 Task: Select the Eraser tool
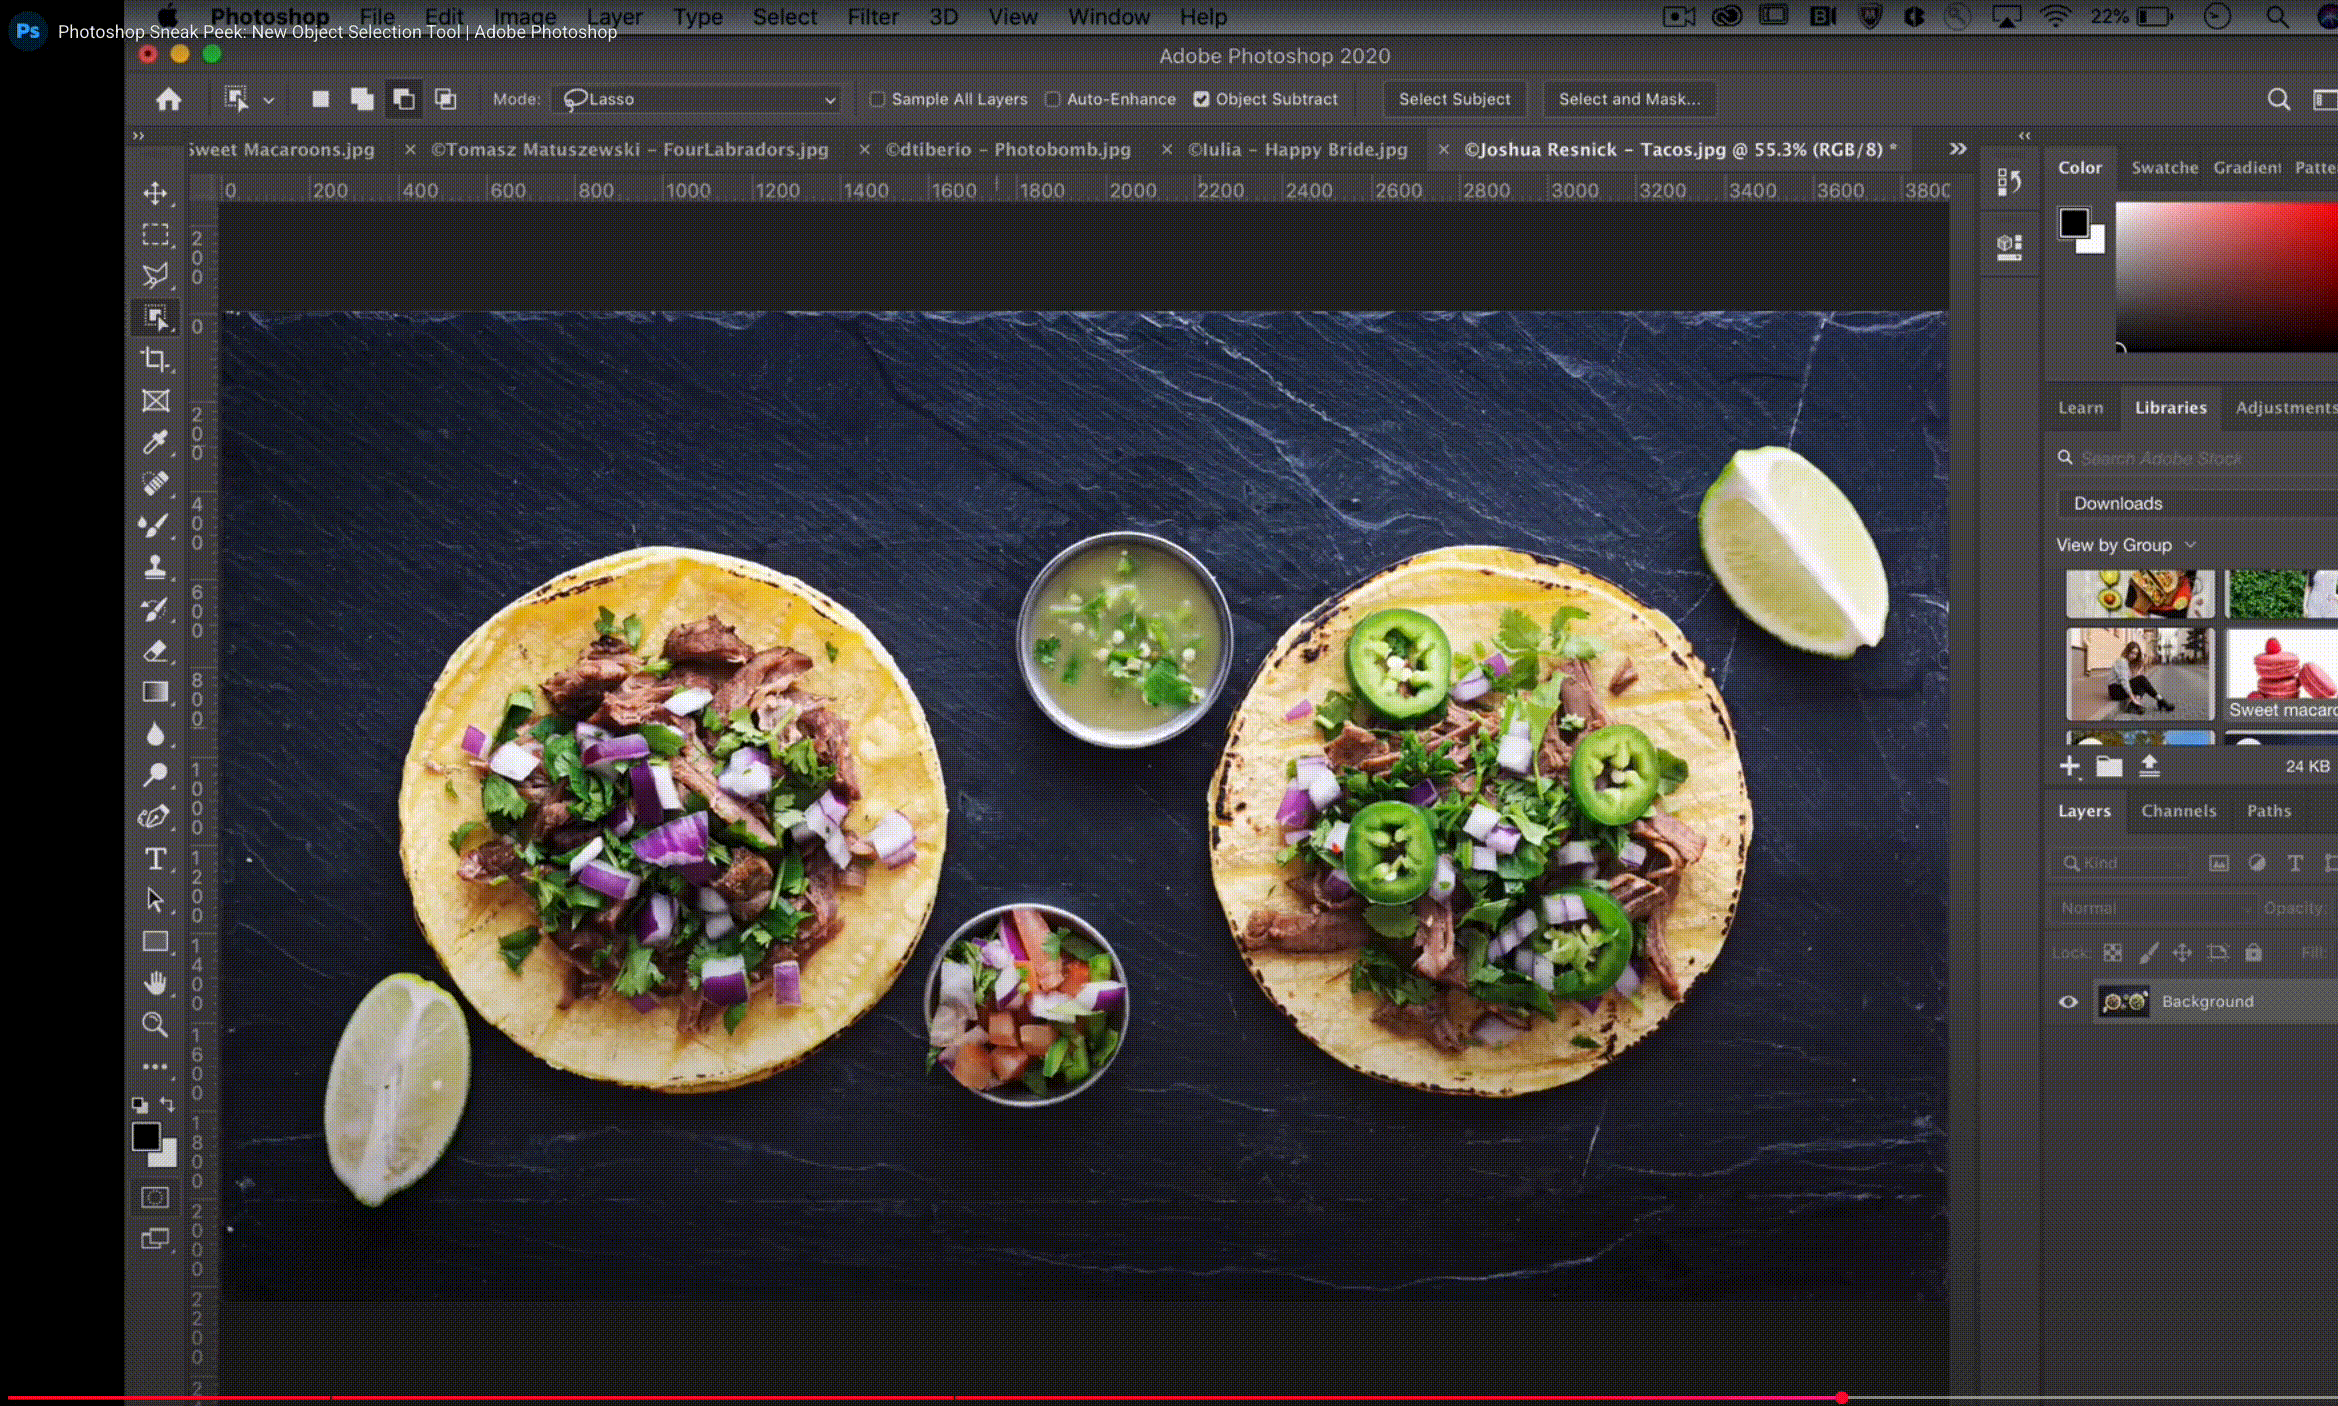pyautogui.click(x=155, y=651)
